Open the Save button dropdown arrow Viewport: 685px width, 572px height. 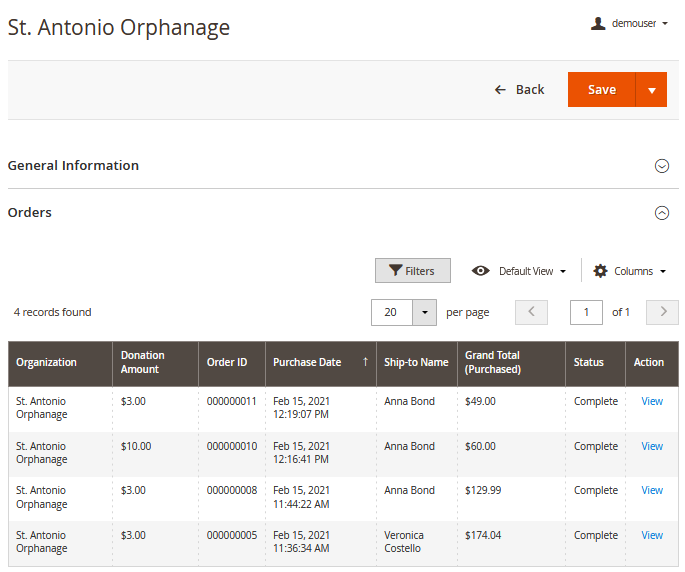click(651, 90)
